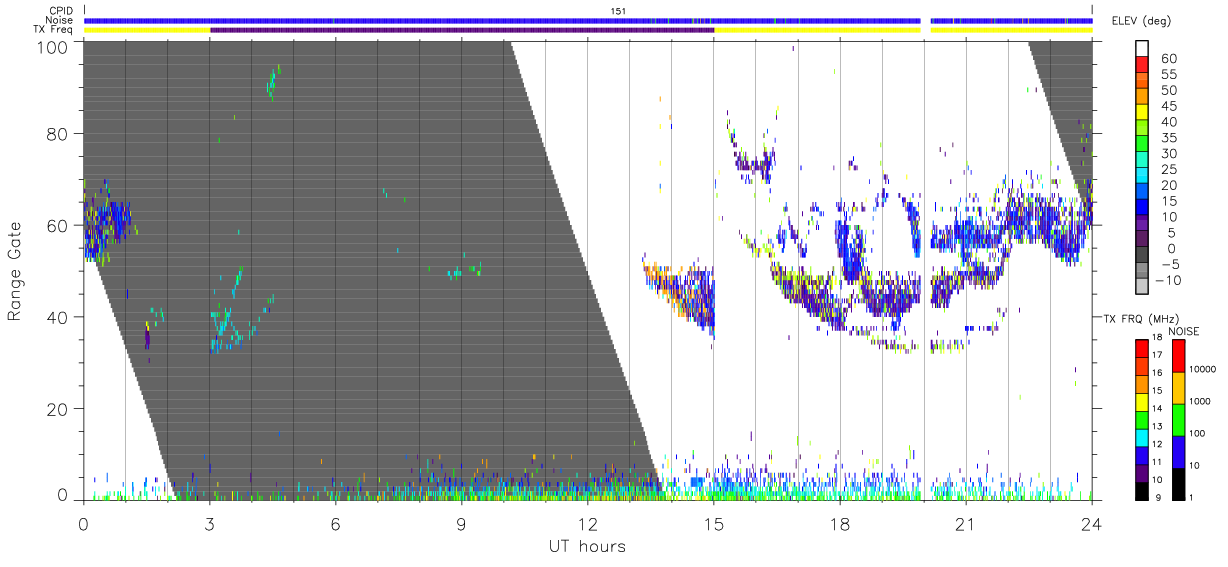Screen dimensions: 1228x567
Task: Click the 'NOISE' legend title
Action: (x=1184, y=331)
